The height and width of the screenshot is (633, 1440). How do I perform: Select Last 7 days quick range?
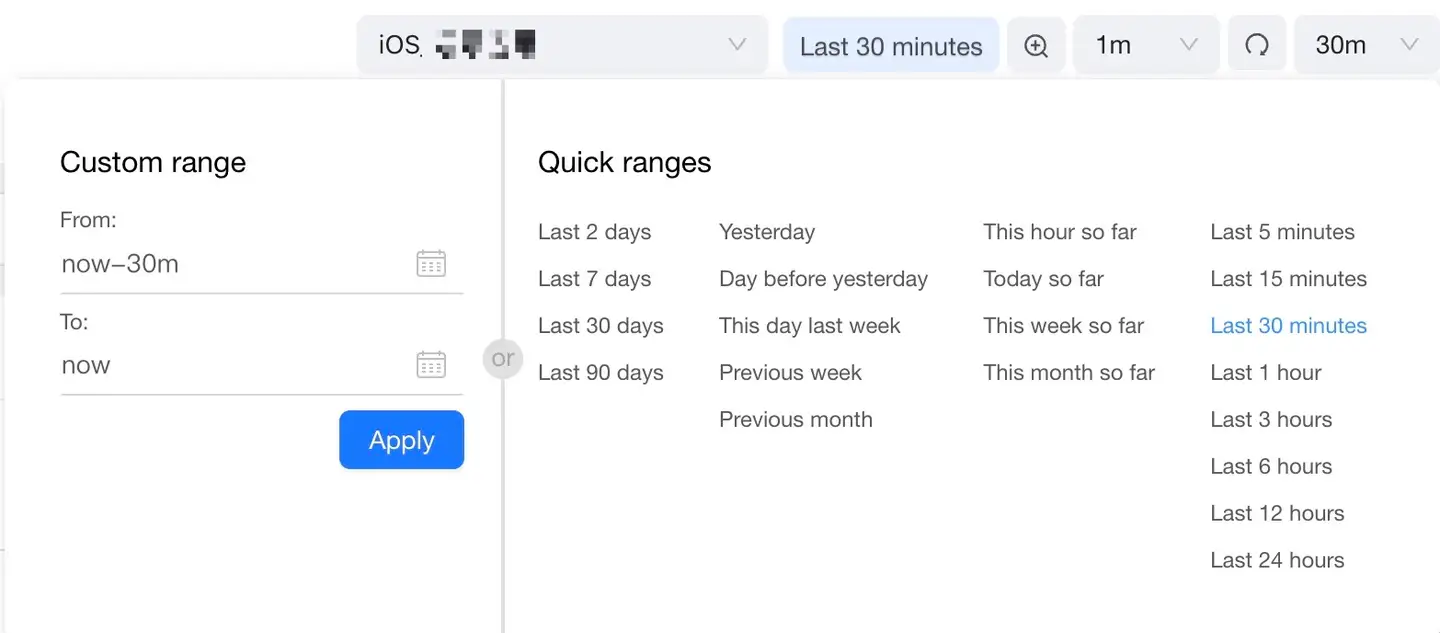pyautogui.click(x=594, y=279)
